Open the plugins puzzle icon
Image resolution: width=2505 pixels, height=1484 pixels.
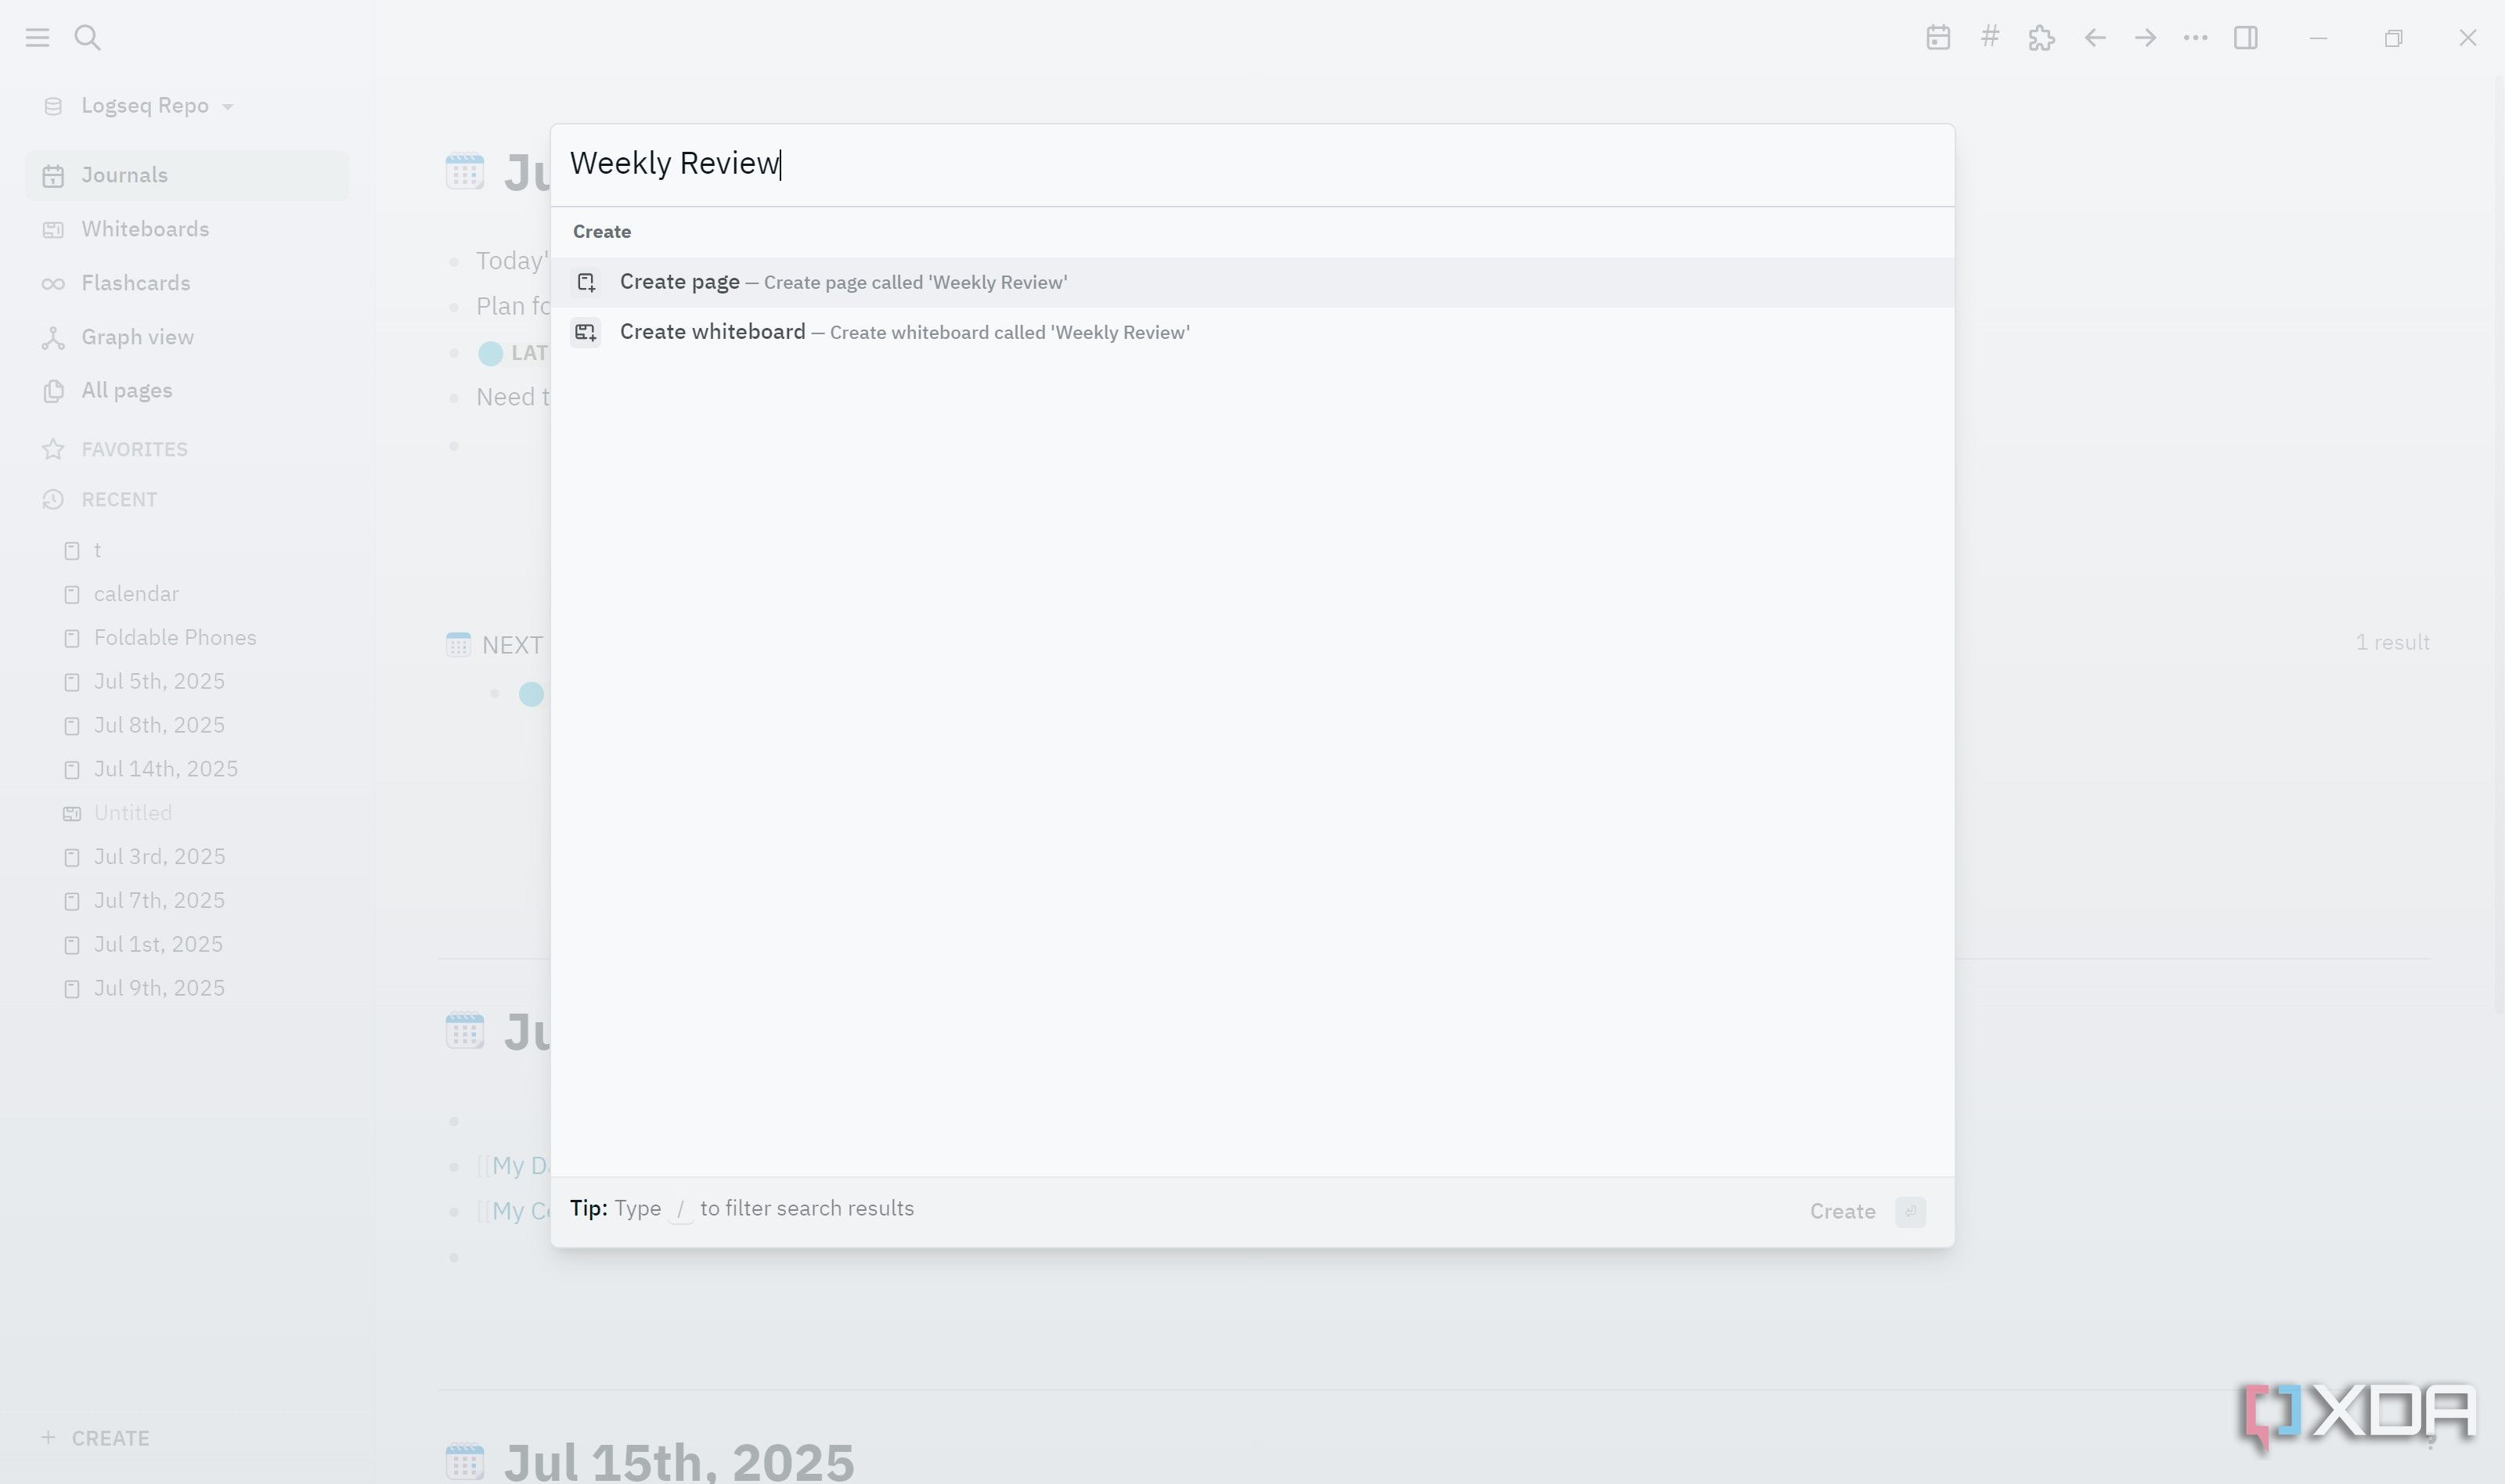tap(2041, 38)
